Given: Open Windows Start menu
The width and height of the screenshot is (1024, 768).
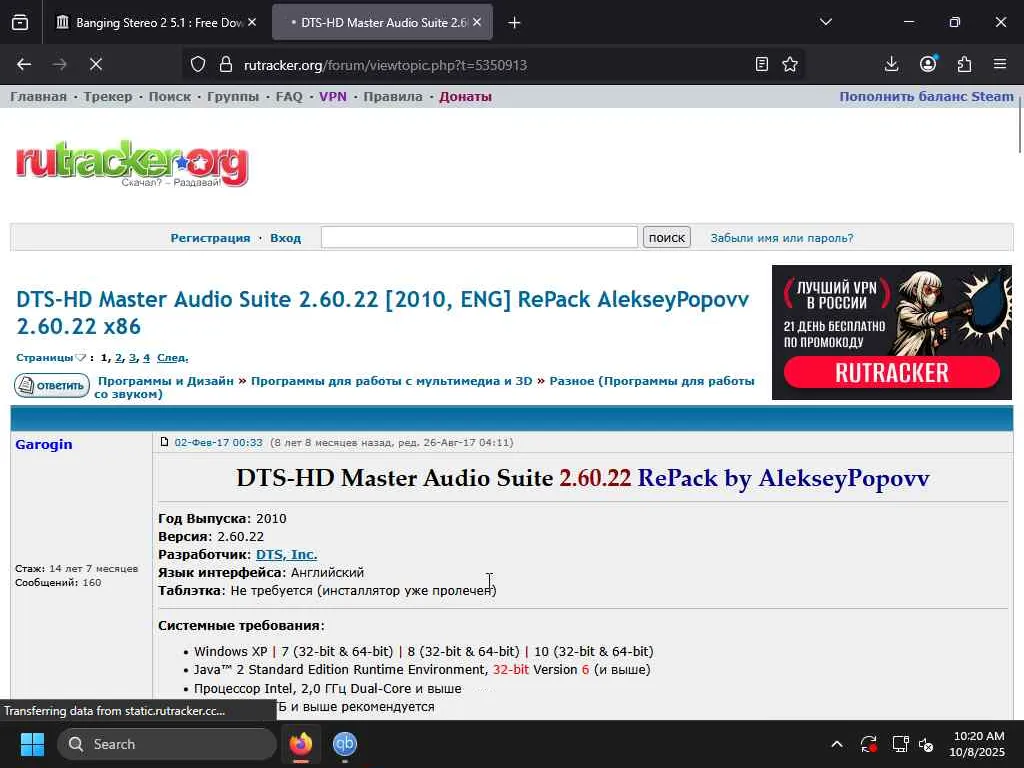Looking at the screenshot, I should 32,744.
